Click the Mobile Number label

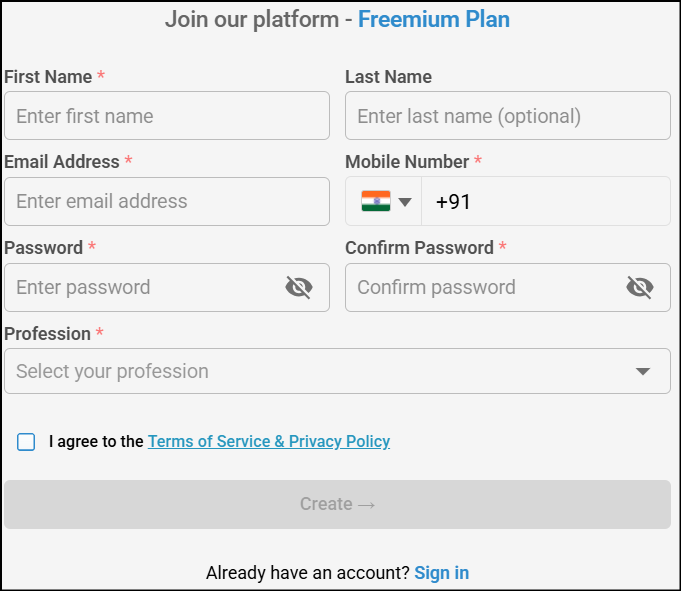(407, 162)
